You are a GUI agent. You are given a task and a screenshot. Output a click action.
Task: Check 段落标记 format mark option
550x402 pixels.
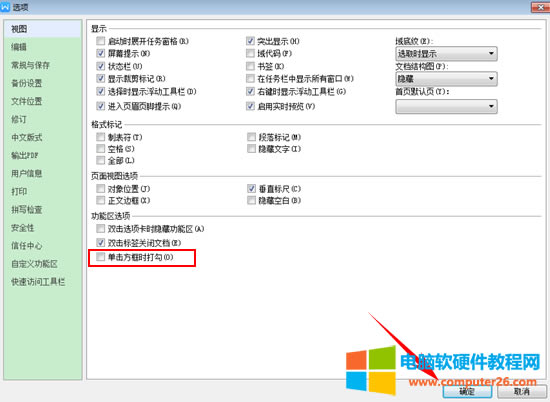tap(251, 137)
